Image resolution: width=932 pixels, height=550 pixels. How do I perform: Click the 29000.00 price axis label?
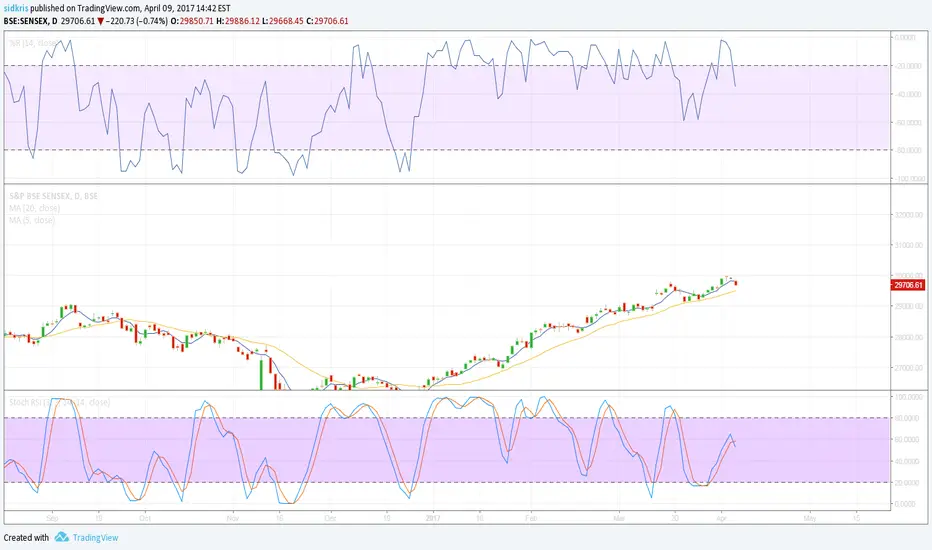(x=909, y=306)
